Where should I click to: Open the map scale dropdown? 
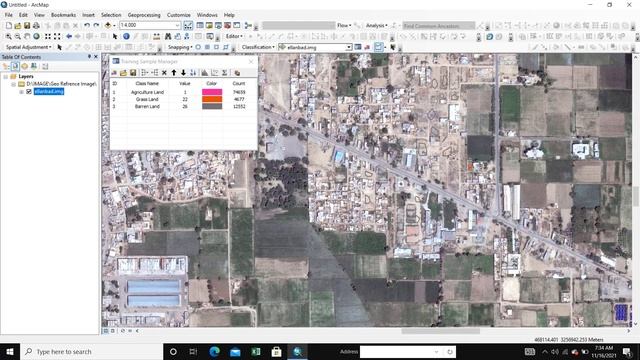[177, 26]
